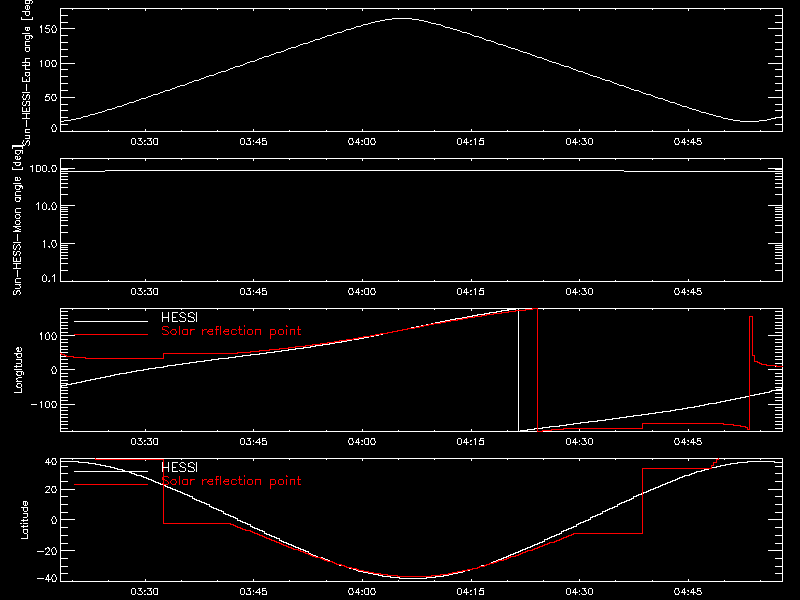Click '03:30' tick under the Latitude plot
This screenshot has width=800, height=600.
(144, 592)
